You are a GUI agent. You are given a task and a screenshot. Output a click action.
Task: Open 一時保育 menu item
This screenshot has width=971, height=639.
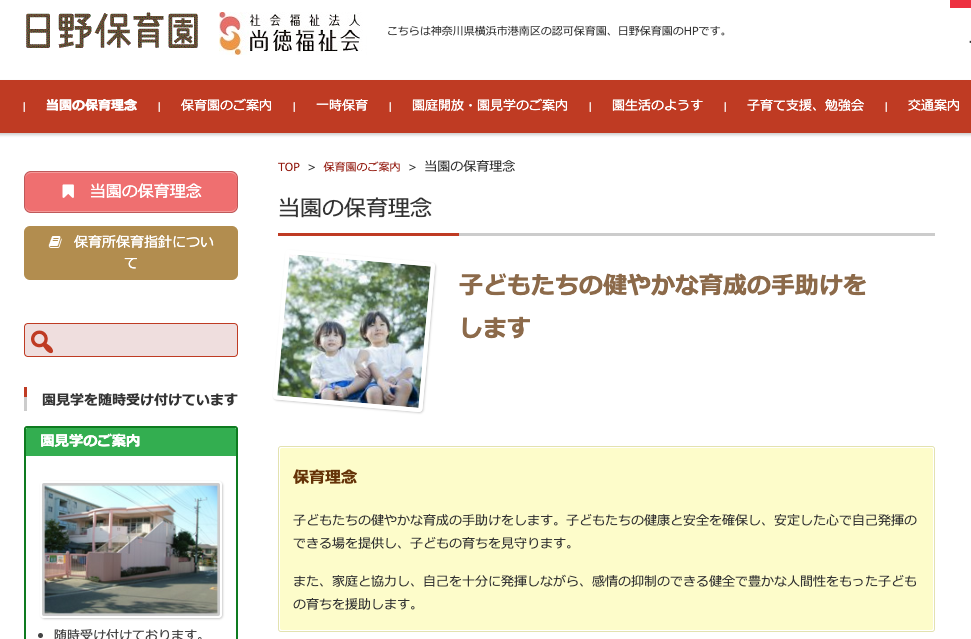point(342,105)
